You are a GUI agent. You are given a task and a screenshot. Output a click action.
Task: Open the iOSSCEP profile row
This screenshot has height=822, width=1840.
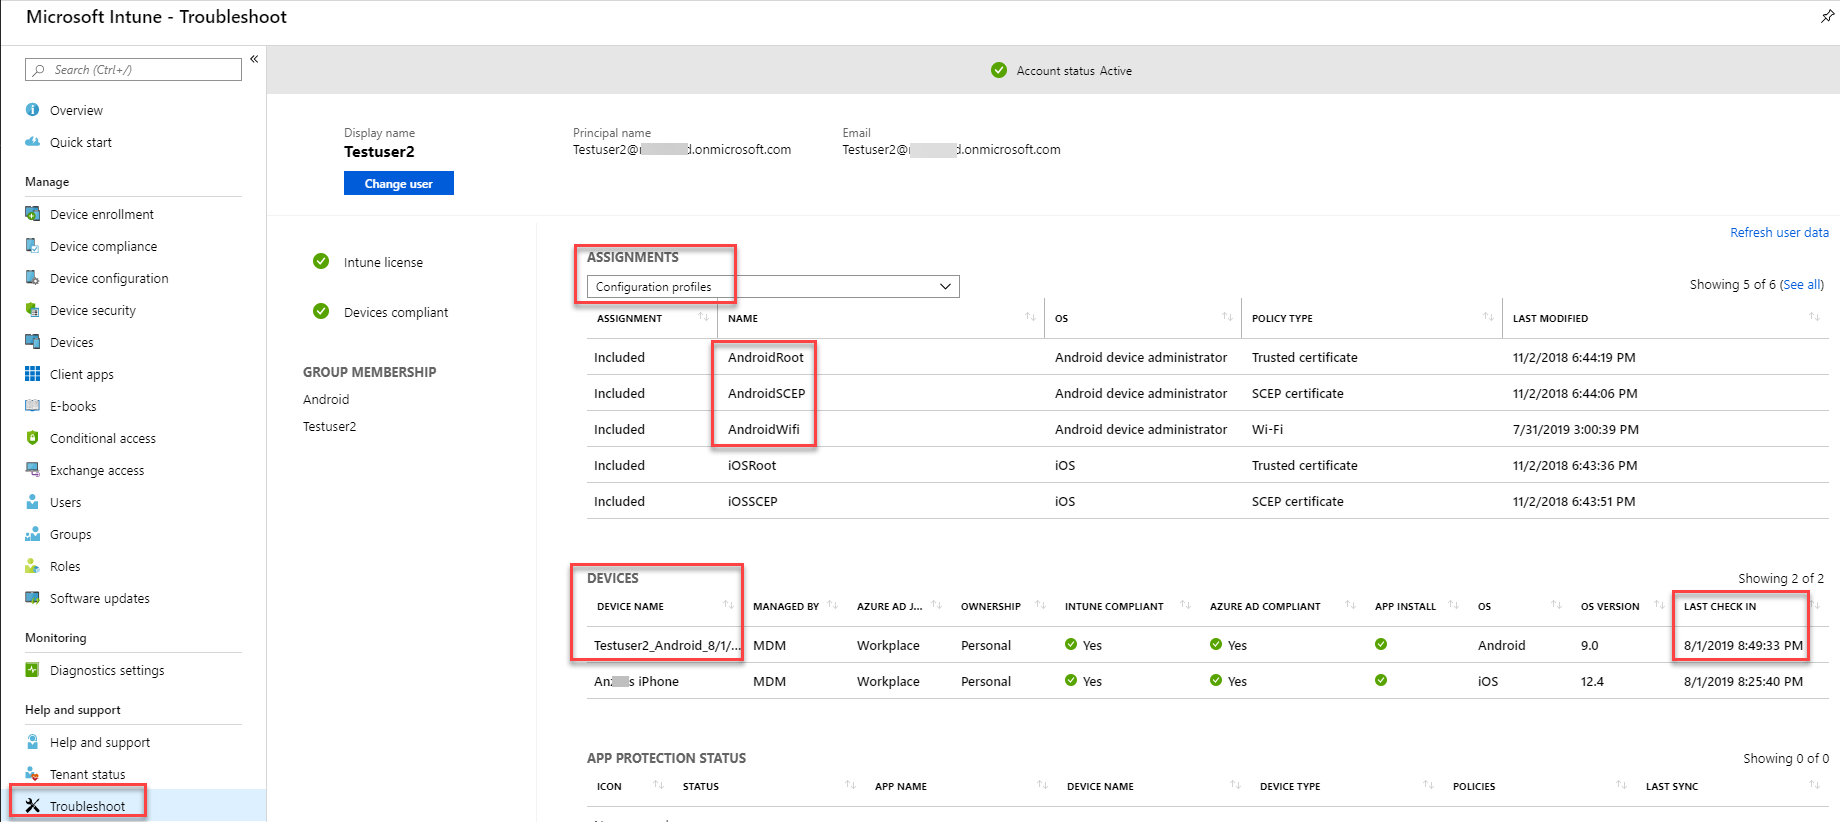tap(1207, 501)
